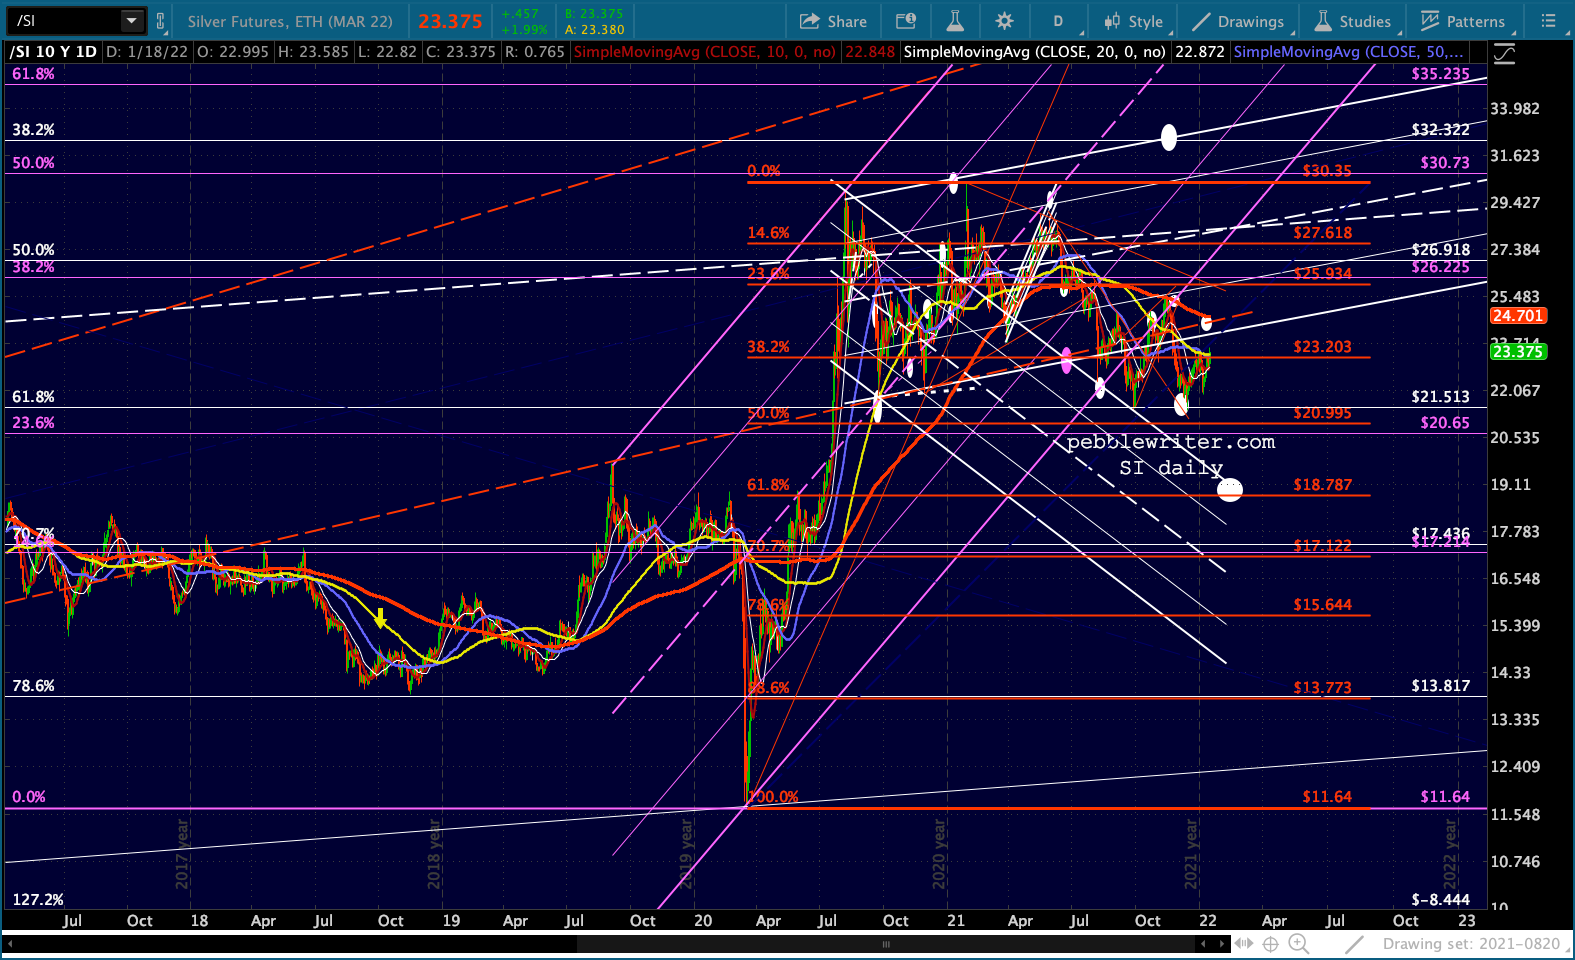Click the symbol link chain icon
The height and width of the screenshot is (960, 1575).
point(160,21)
